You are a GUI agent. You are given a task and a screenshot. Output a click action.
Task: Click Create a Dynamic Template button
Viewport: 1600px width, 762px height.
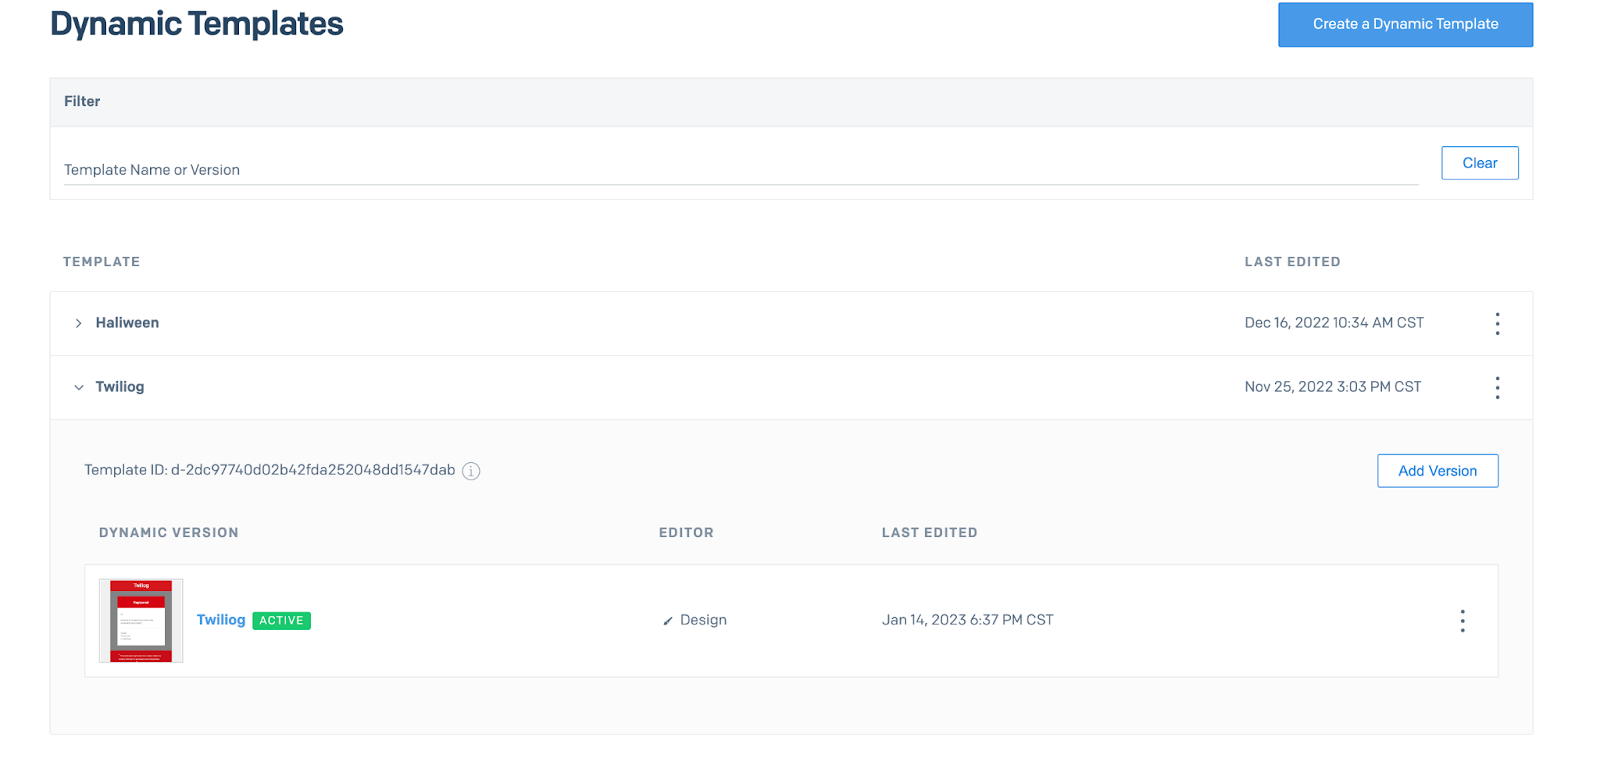[x=1405, y=24]
